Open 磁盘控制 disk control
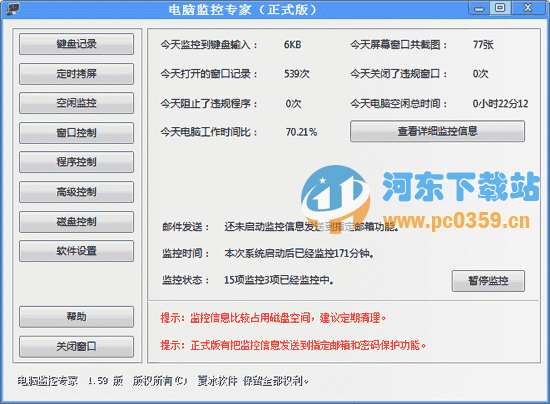 tap(76, 222)
